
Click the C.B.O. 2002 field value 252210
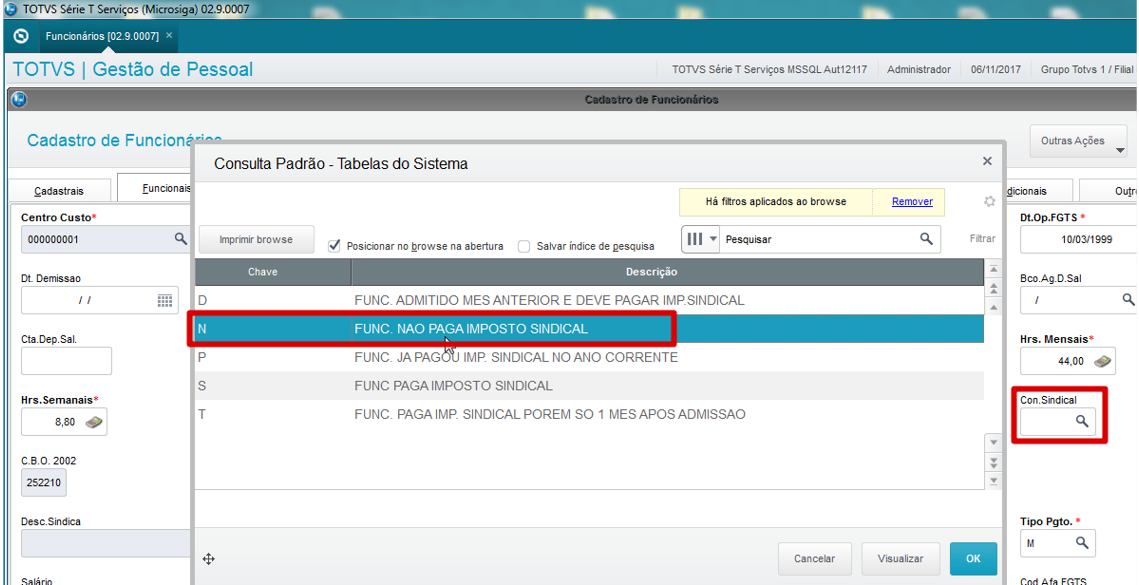[44, 483]
